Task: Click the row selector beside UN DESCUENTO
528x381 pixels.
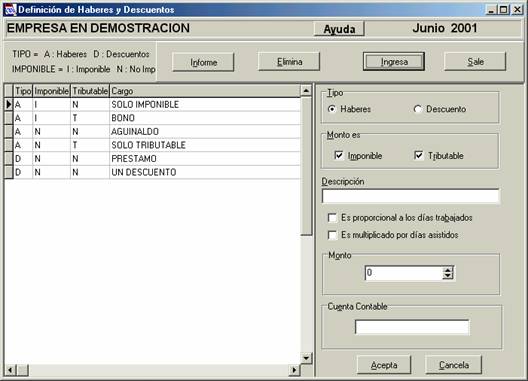Action: pyautogui.click(x=9, y=172)
